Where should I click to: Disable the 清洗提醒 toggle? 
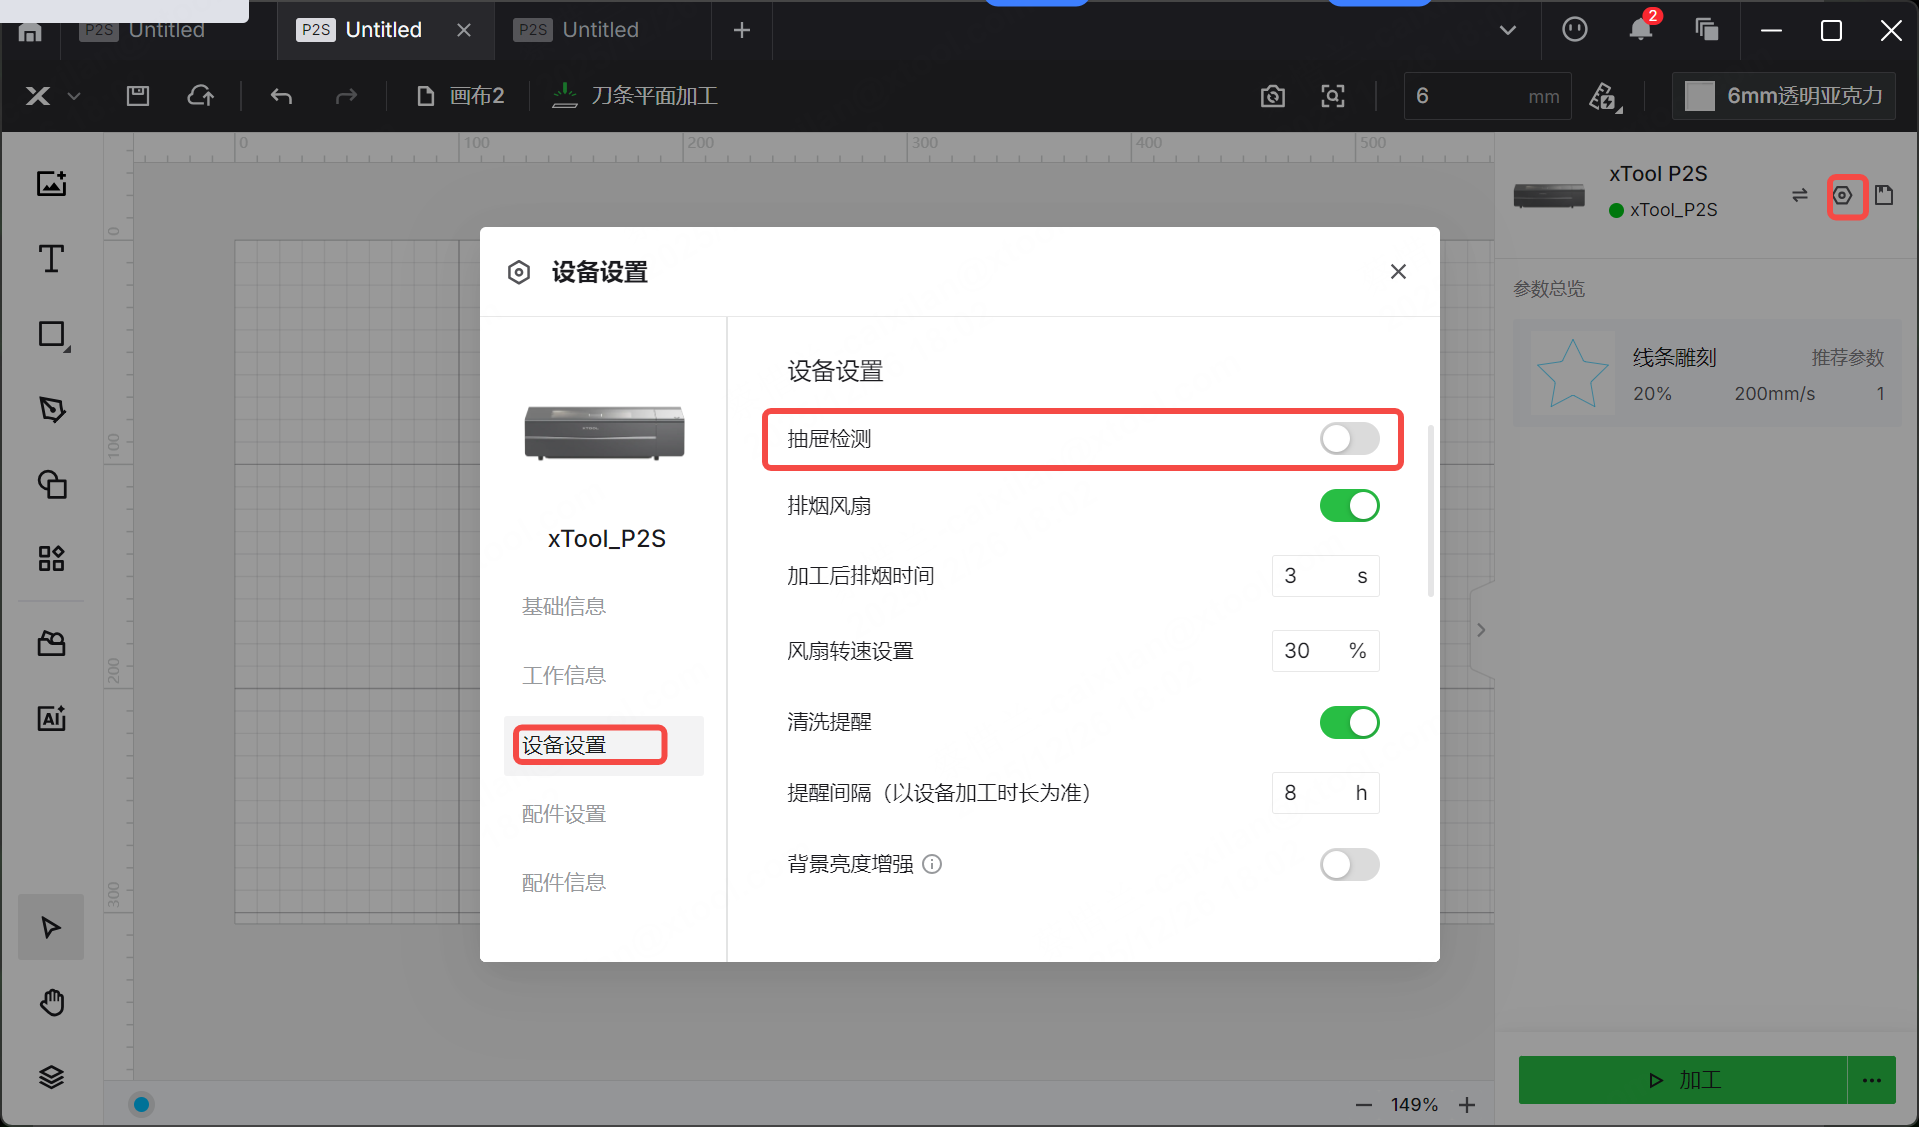point(1348,722)
